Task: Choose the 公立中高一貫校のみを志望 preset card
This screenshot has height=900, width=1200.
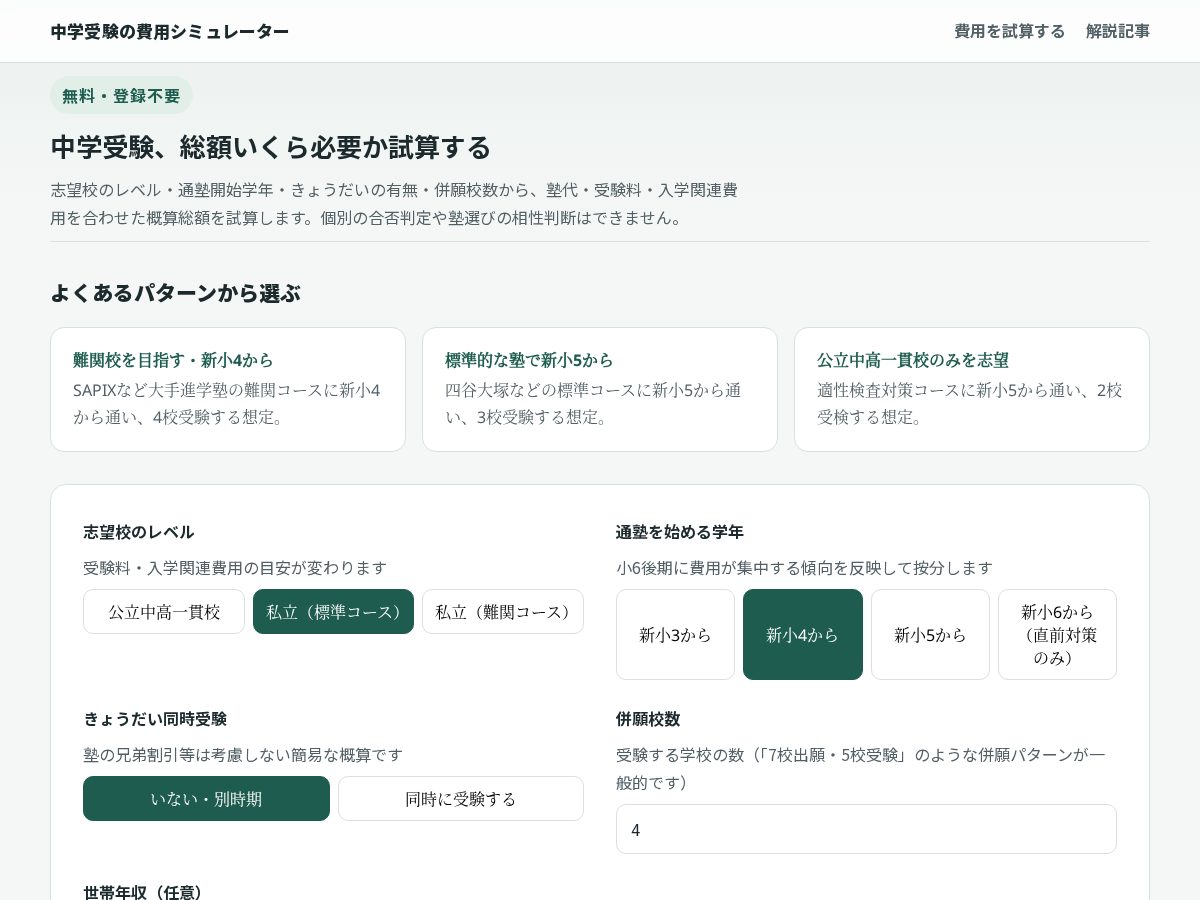Action: [972, 389]
